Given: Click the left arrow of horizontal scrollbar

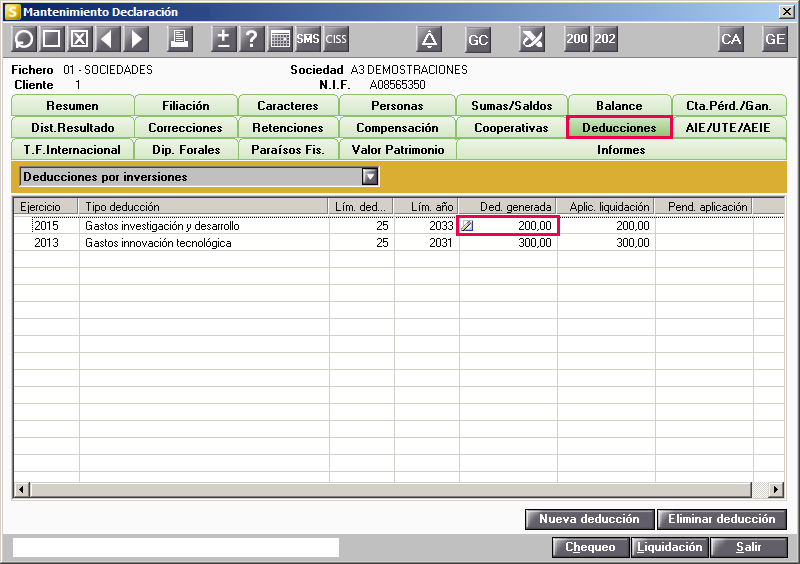Looking at the screenshot, I should click(21, 489).
